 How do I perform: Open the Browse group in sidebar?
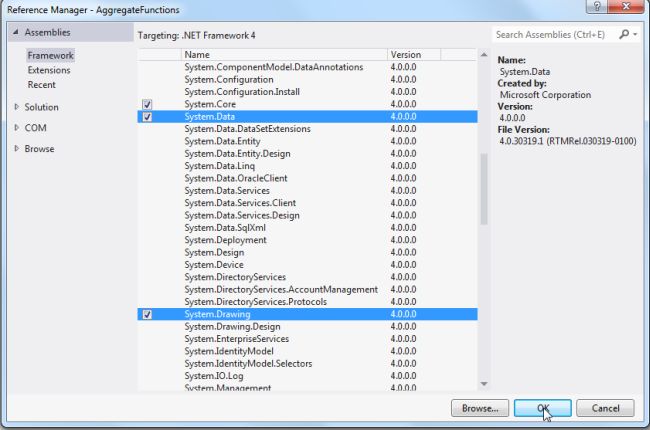point(39,148)
